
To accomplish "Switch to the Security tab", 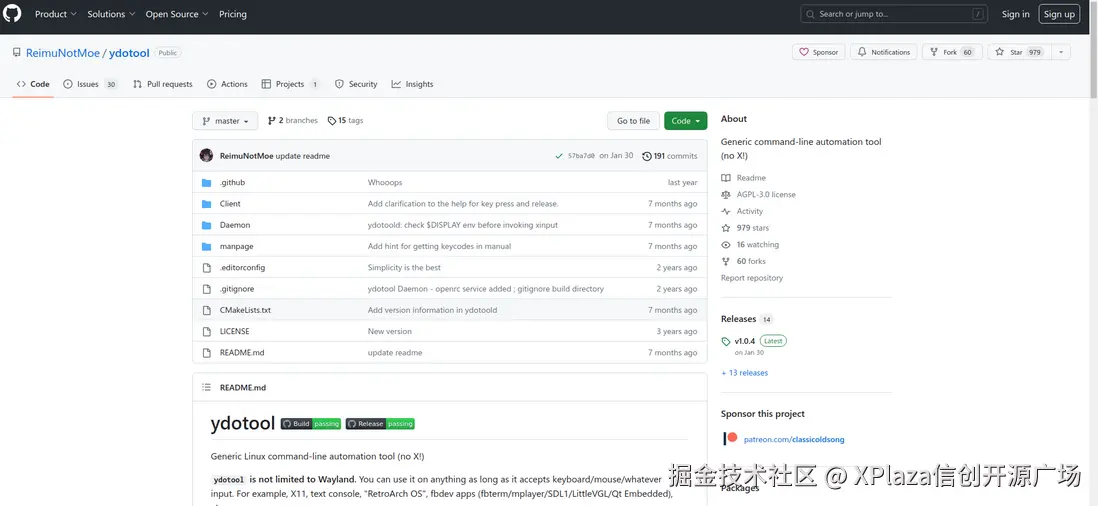I will pos(356,84).
